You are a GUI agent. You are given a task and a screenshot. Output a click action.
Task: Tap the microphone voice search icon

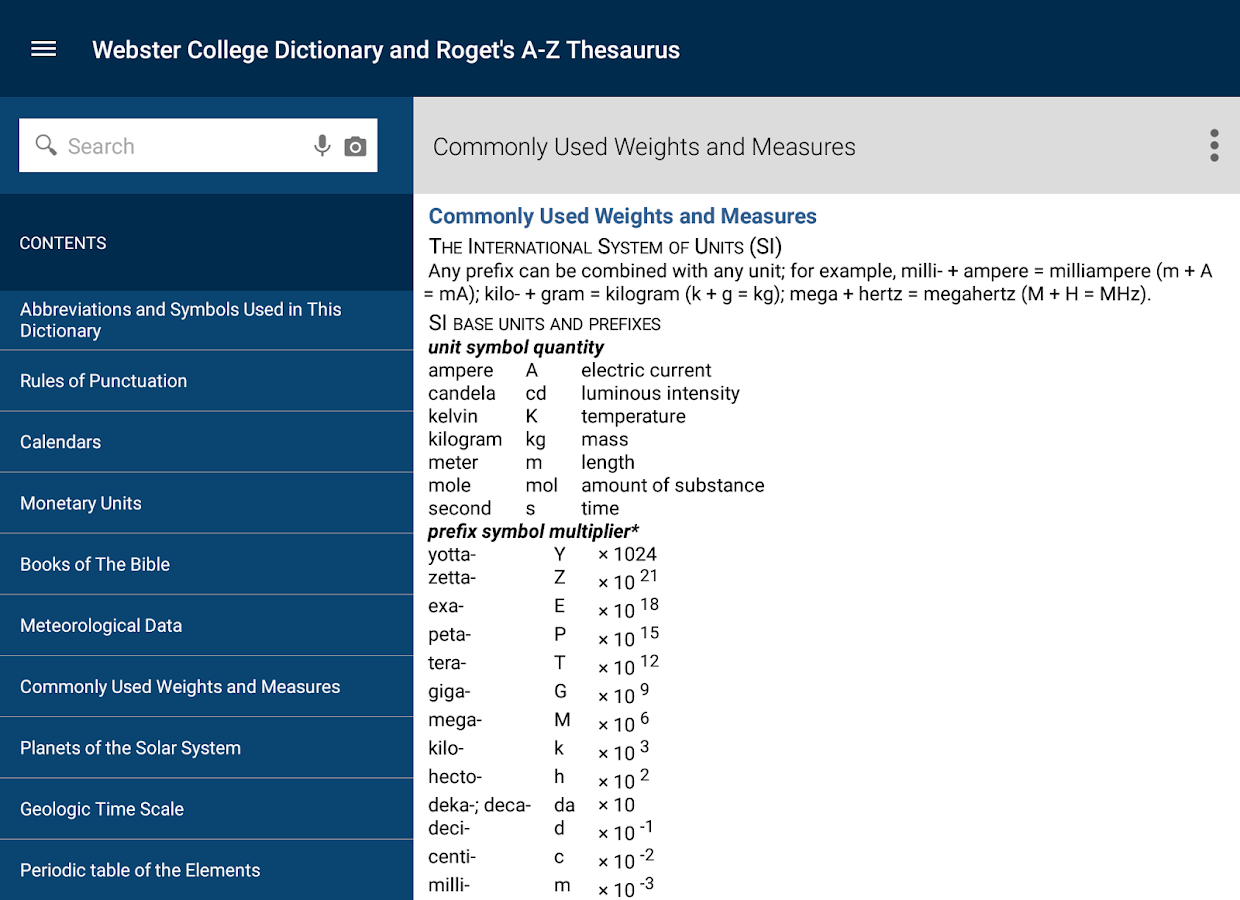[322, 146]
